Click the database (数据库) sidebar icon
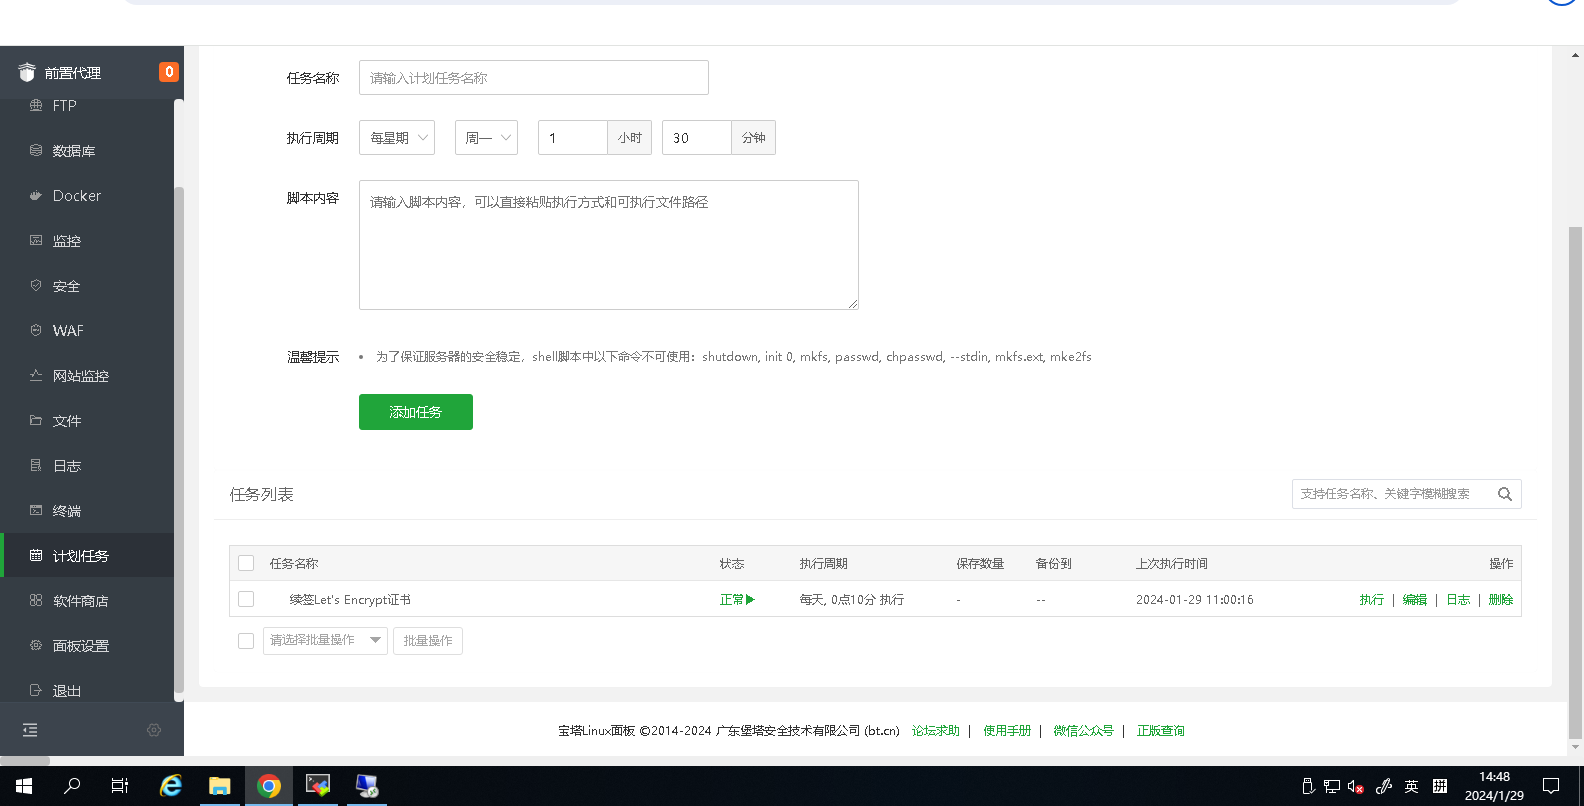Image resolution: width=1584 pixels, height=806 pixels. pos(36,150)
